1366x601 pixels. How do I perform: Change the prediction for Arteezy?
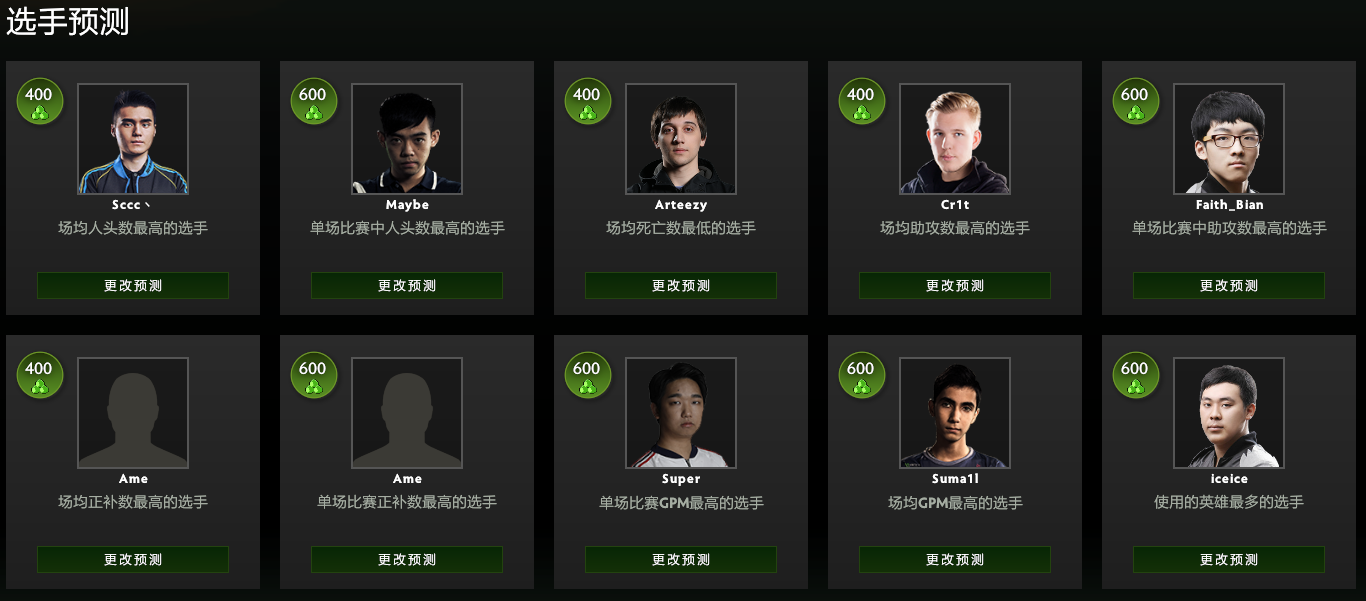click(x=681, y=285)
